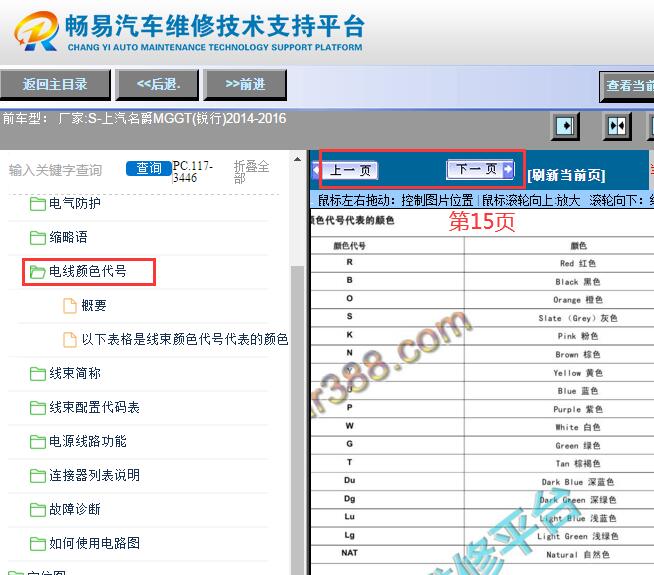Click the Du color code cell
654x575 pixels.
click(350, 480)
